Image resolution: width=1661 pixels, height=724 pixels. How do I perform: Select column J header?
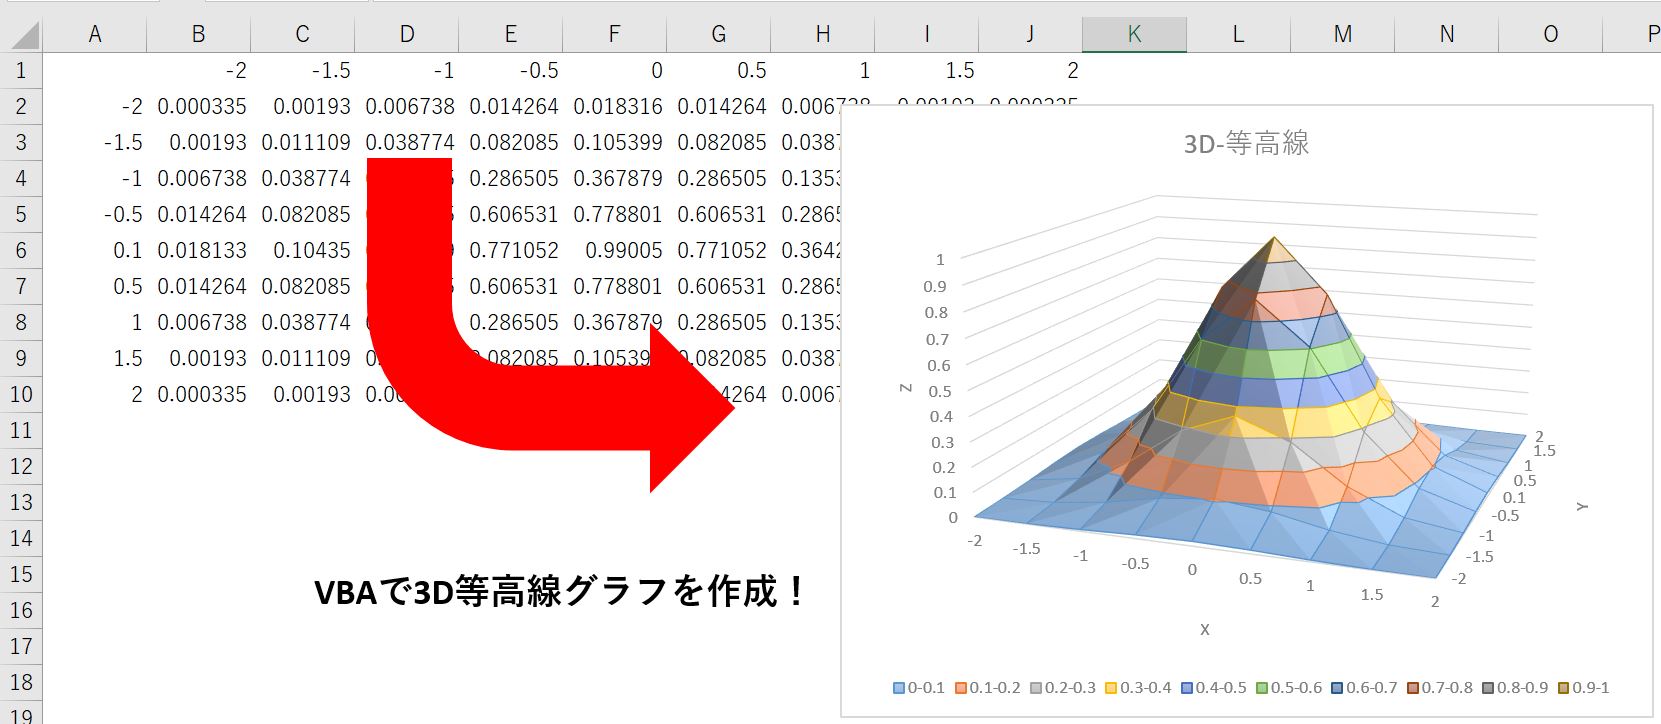click(x=1031, y=35)
